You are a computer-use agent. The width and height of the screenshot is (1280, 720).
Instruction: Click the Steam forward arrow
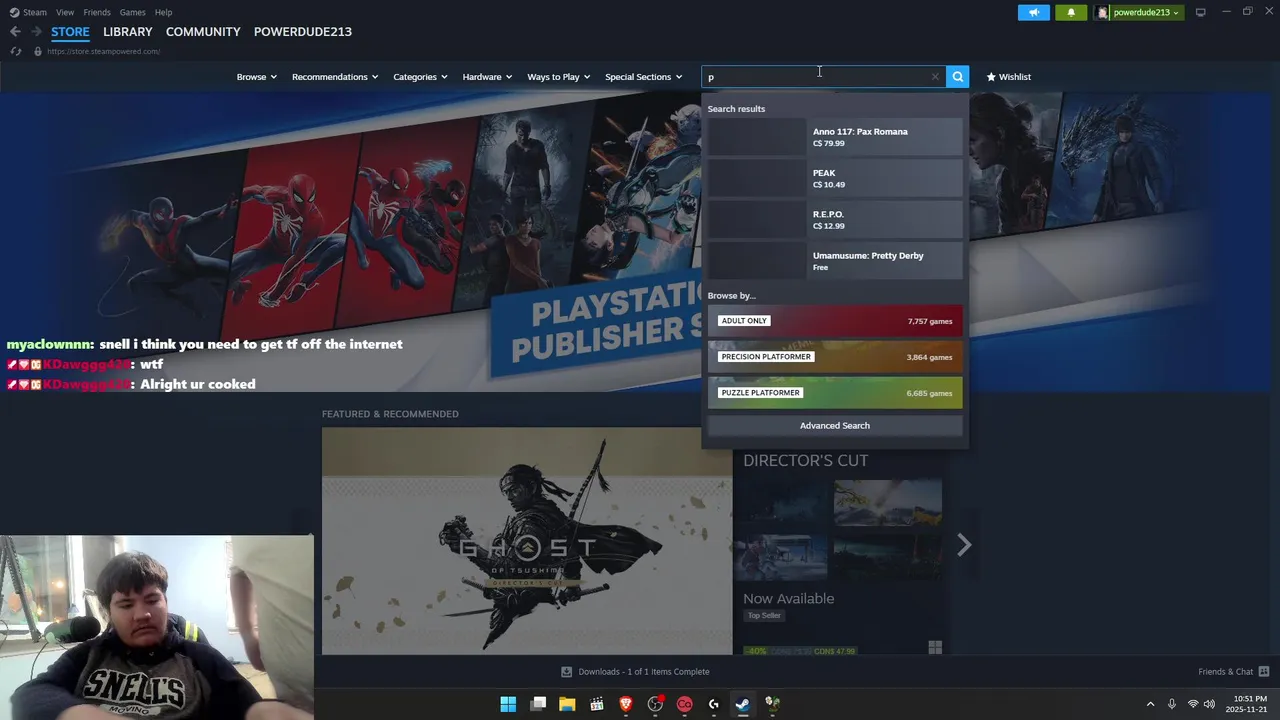pyautogui.click(x=36, y=32)
